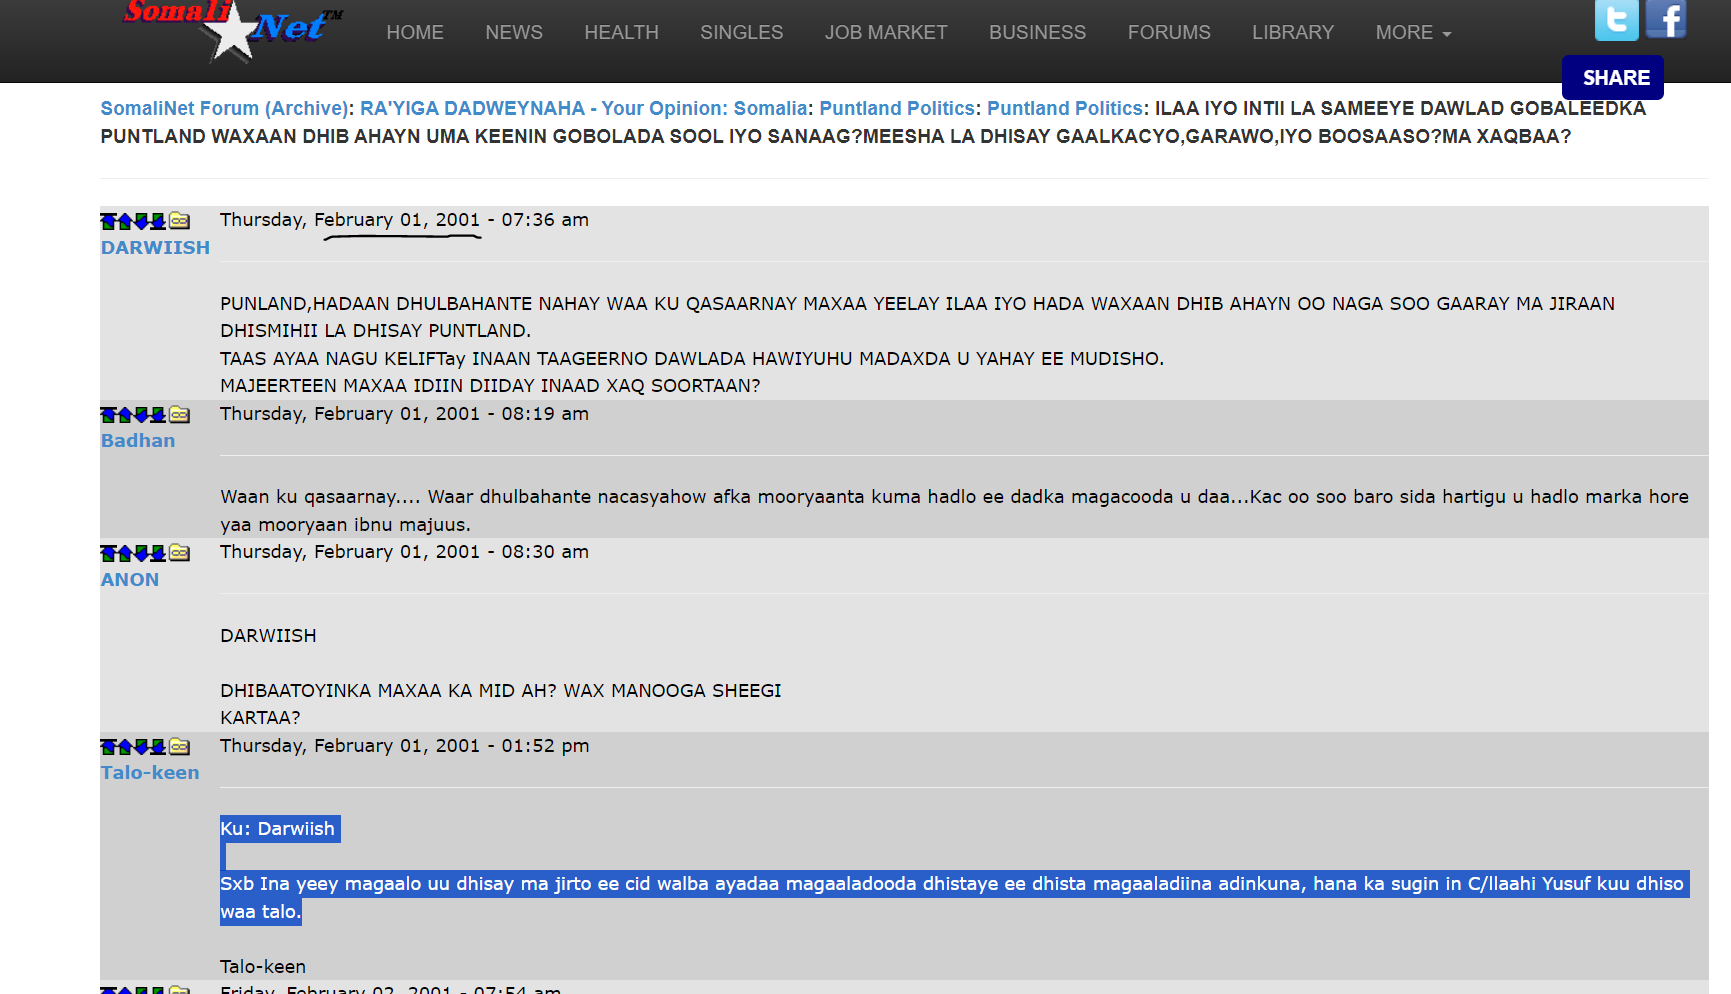Click Badhan's text starting 'Waan ku qasaarnay'
Viewport: 1731px width, 994px height.
click(954, 511)
